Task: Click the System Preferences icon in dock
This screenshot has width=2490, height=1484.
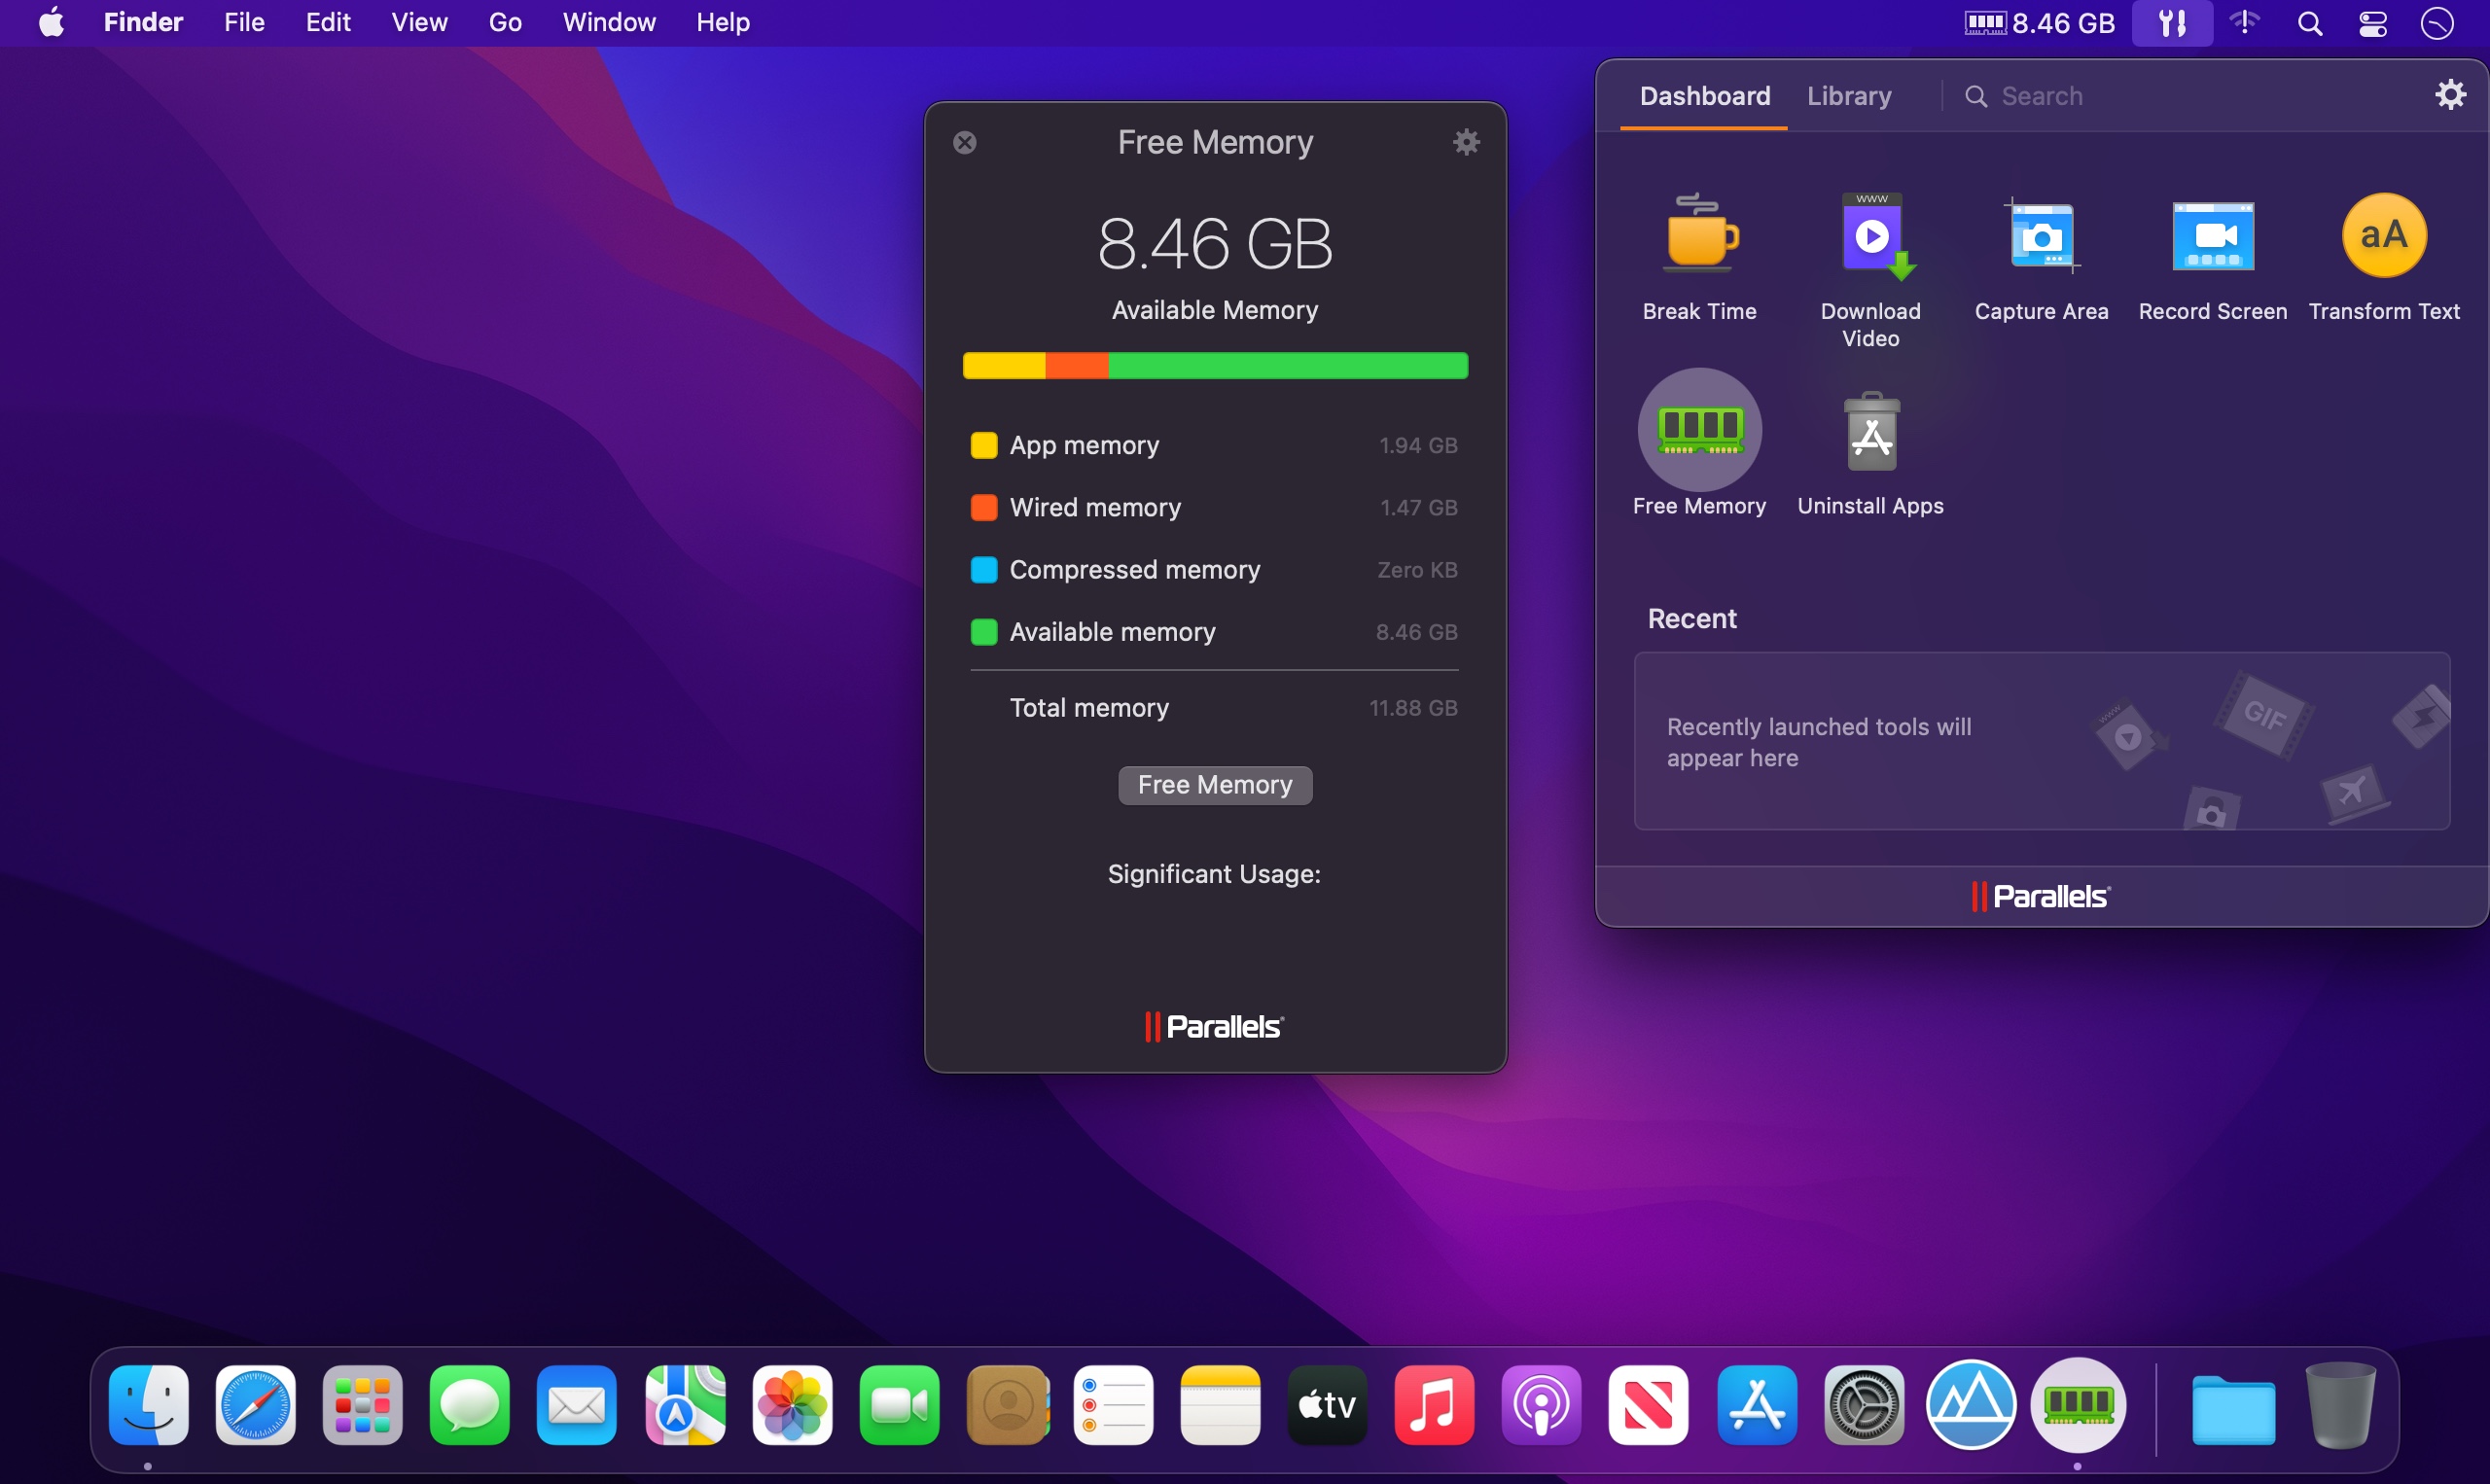Action: 1863,1404
